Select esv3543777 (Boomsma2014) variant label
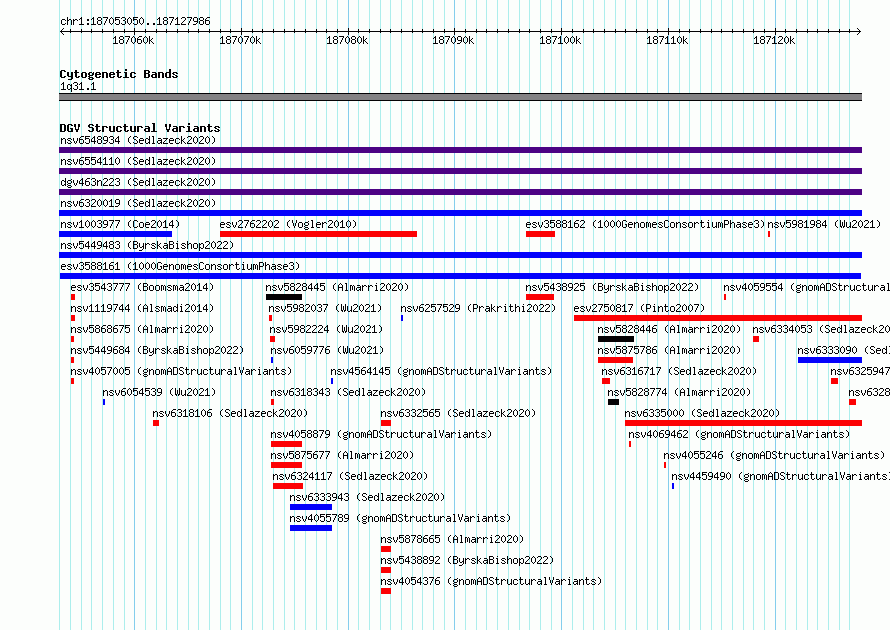 coord(142,287)
